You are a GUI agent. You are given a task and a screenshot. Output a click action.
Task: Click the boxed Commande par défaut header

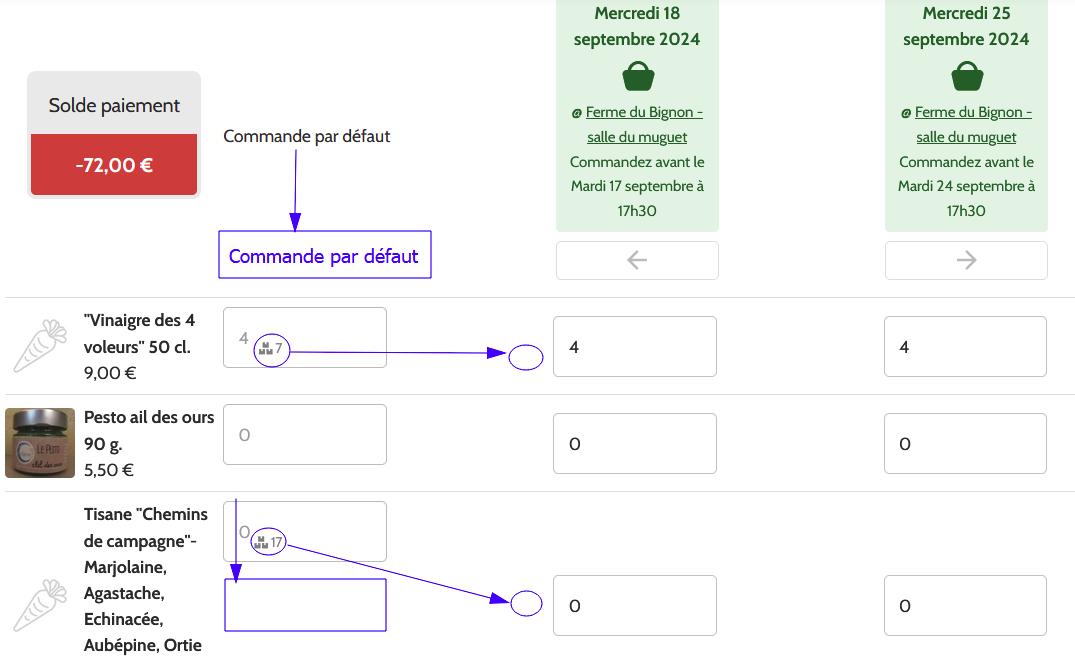[324, 255]
